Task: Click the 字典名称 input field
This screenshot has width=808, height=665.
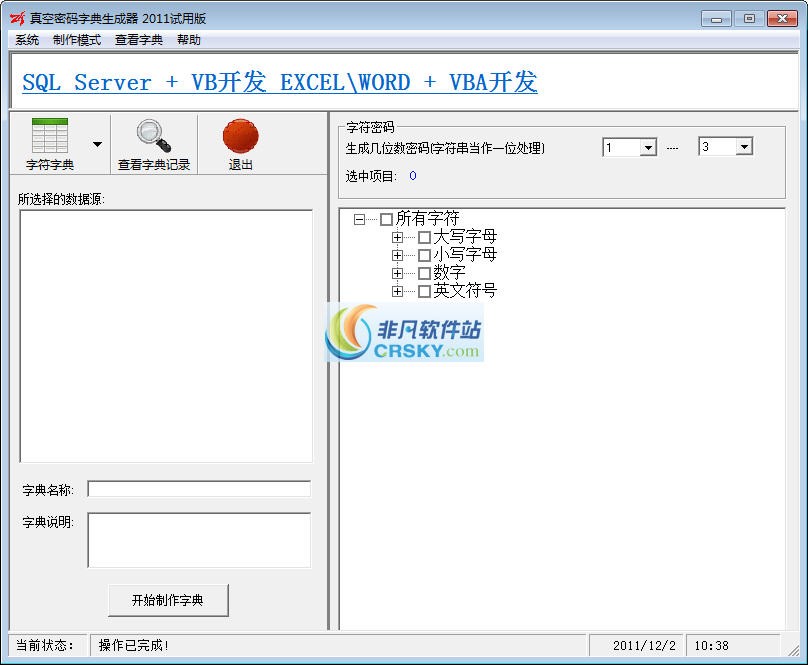Action: tap(199, 489)
